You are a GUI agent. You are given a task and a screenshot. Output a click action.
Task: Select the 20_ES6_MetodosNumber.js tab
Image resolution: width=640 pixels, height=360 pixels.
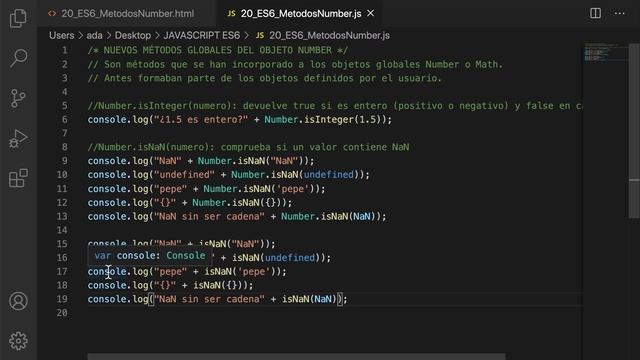[300, 13]
